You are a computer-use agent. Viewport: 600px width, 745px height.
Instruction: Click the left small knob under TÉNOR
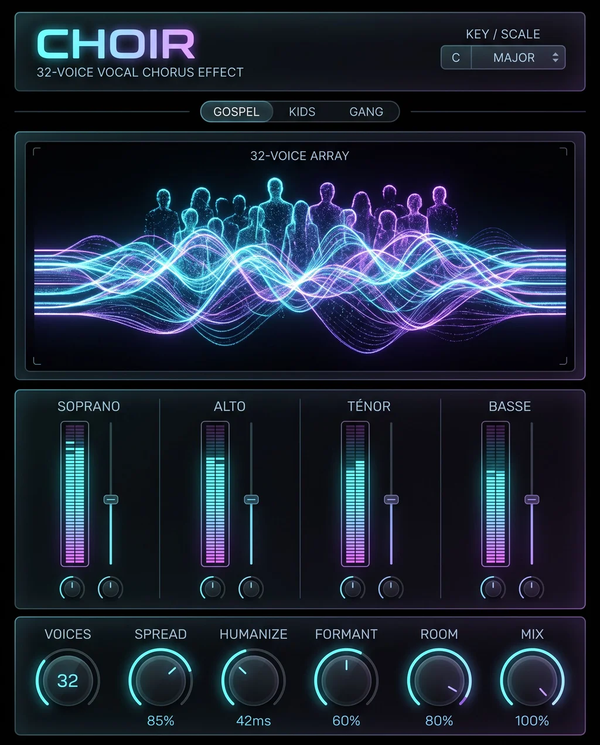point(352,589)
